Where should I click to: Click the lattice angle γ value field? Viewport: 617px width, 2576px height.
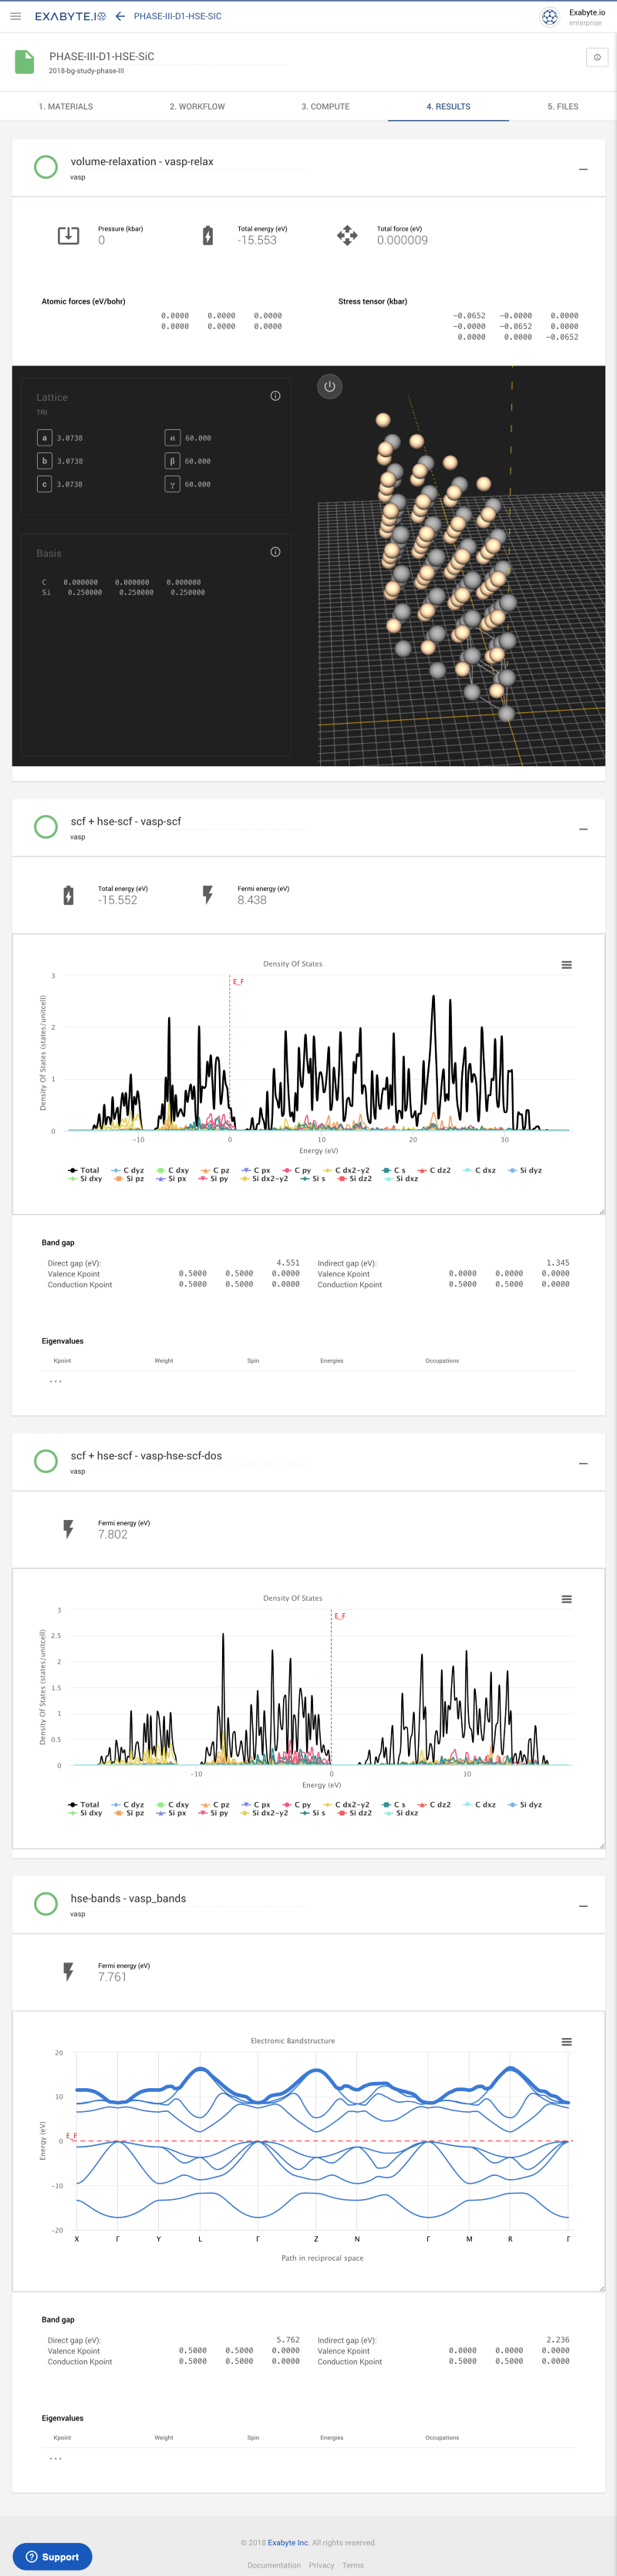point(198,484)
